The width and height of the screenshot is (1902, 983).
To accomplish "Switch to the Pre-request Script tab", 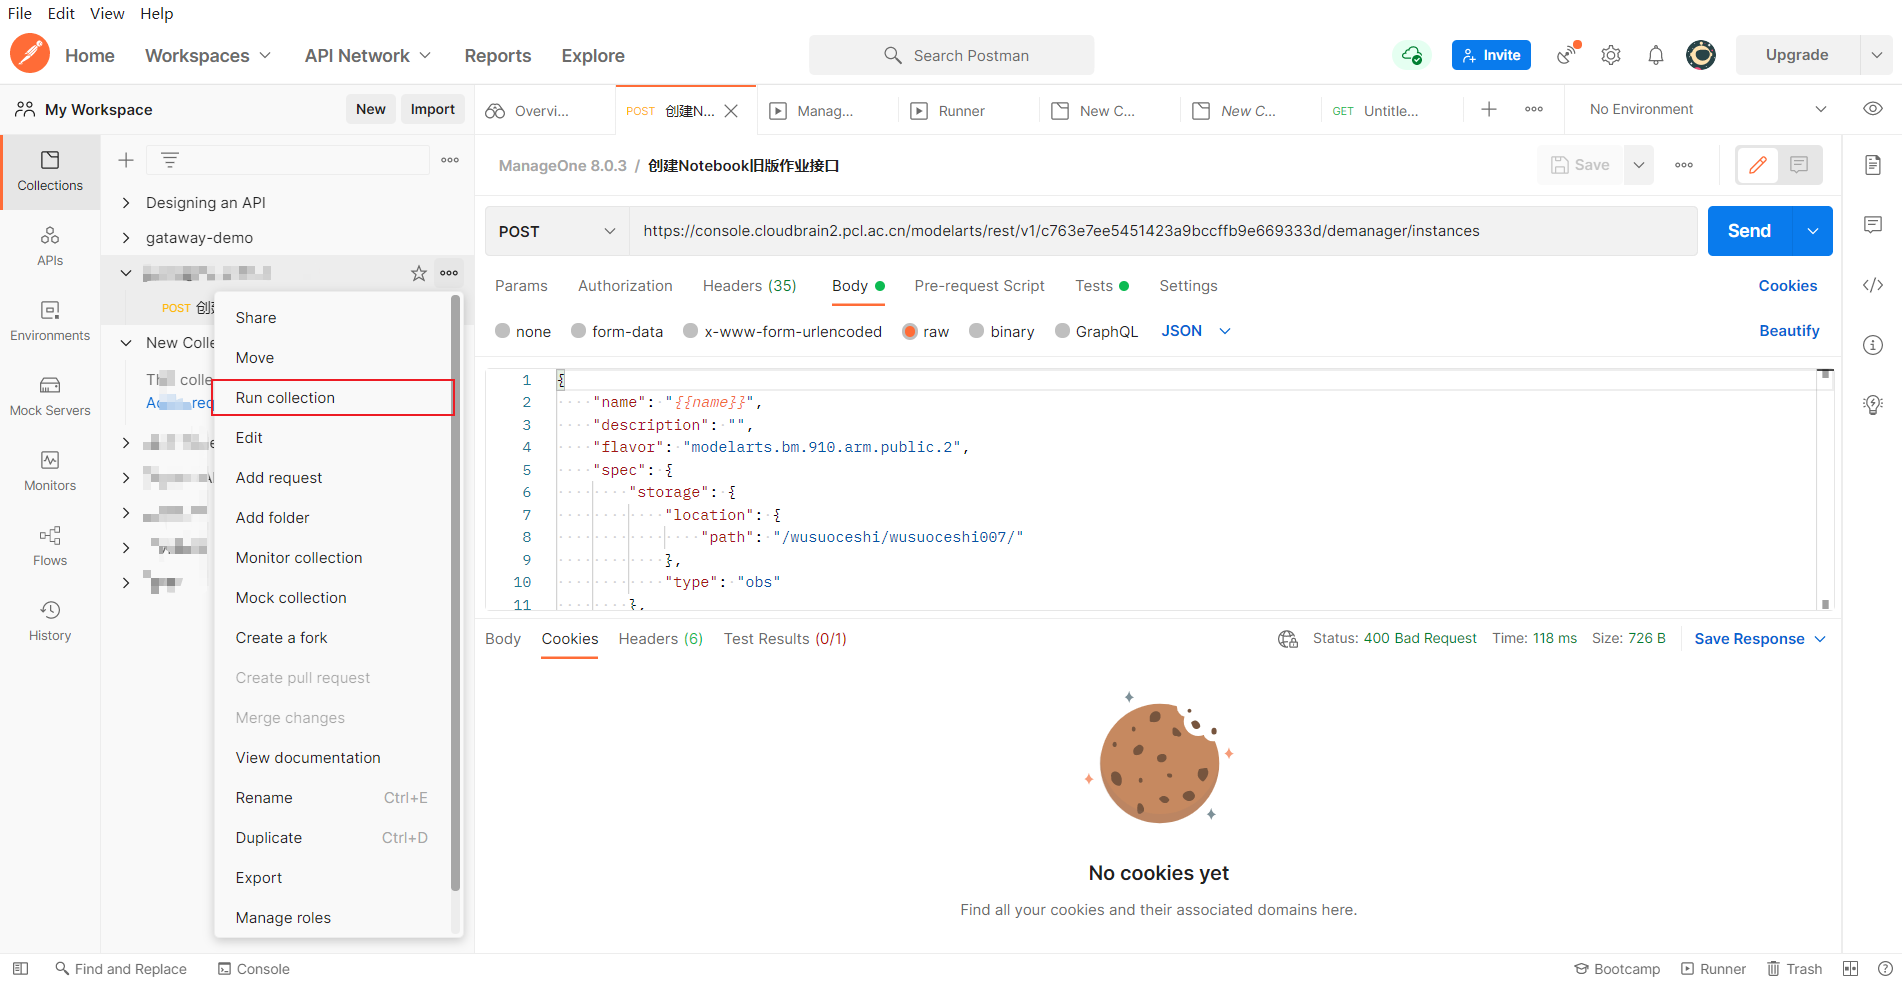I will pyautogui.click(x=979, y=286).
